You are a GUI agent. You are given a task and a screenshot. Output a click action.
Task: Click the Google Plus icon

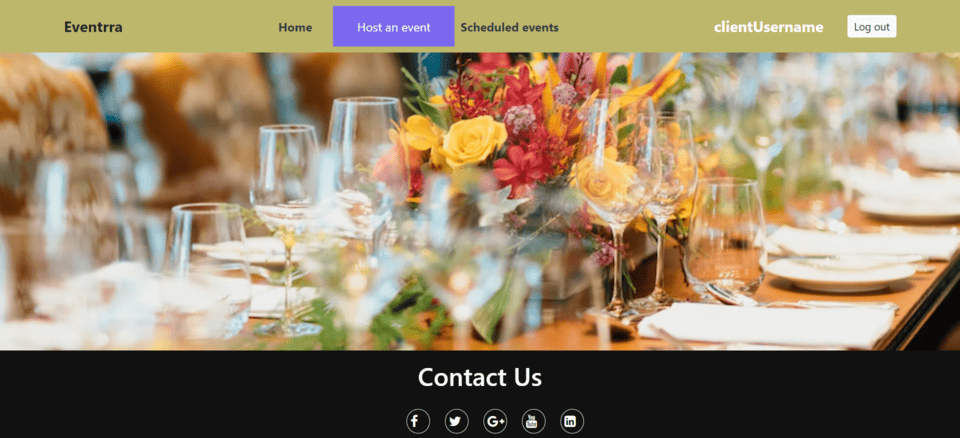tap(495, 421)
